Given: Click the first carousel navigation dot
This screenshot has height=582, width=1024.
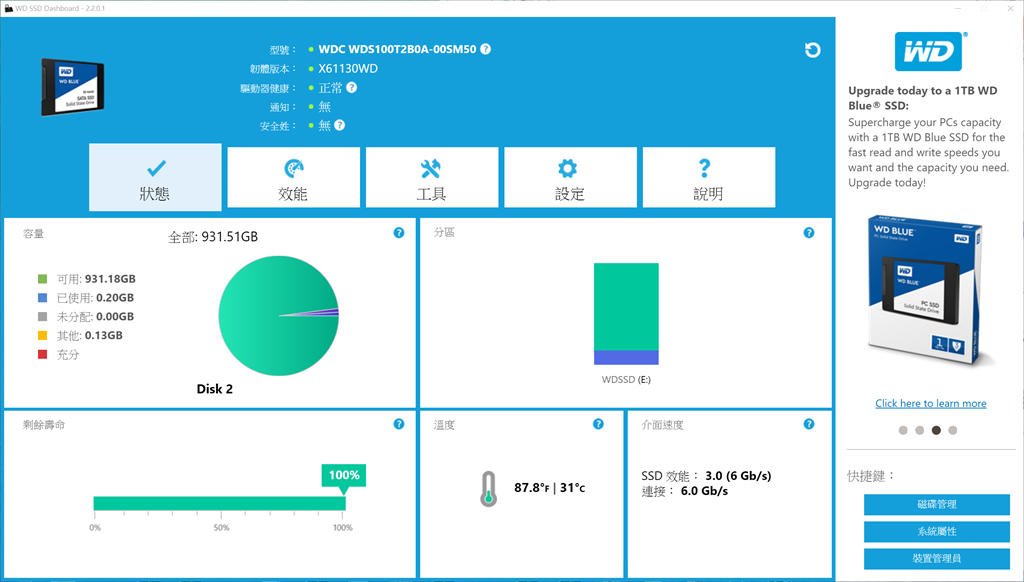Looking at the screenshot, I should coord(901,430).
